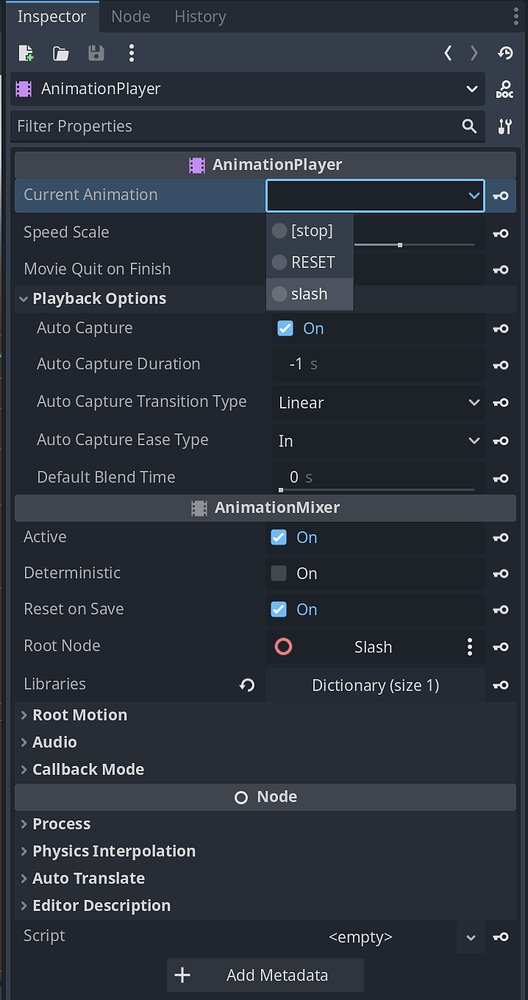Select slash from the animation list

tap(309, 294)
